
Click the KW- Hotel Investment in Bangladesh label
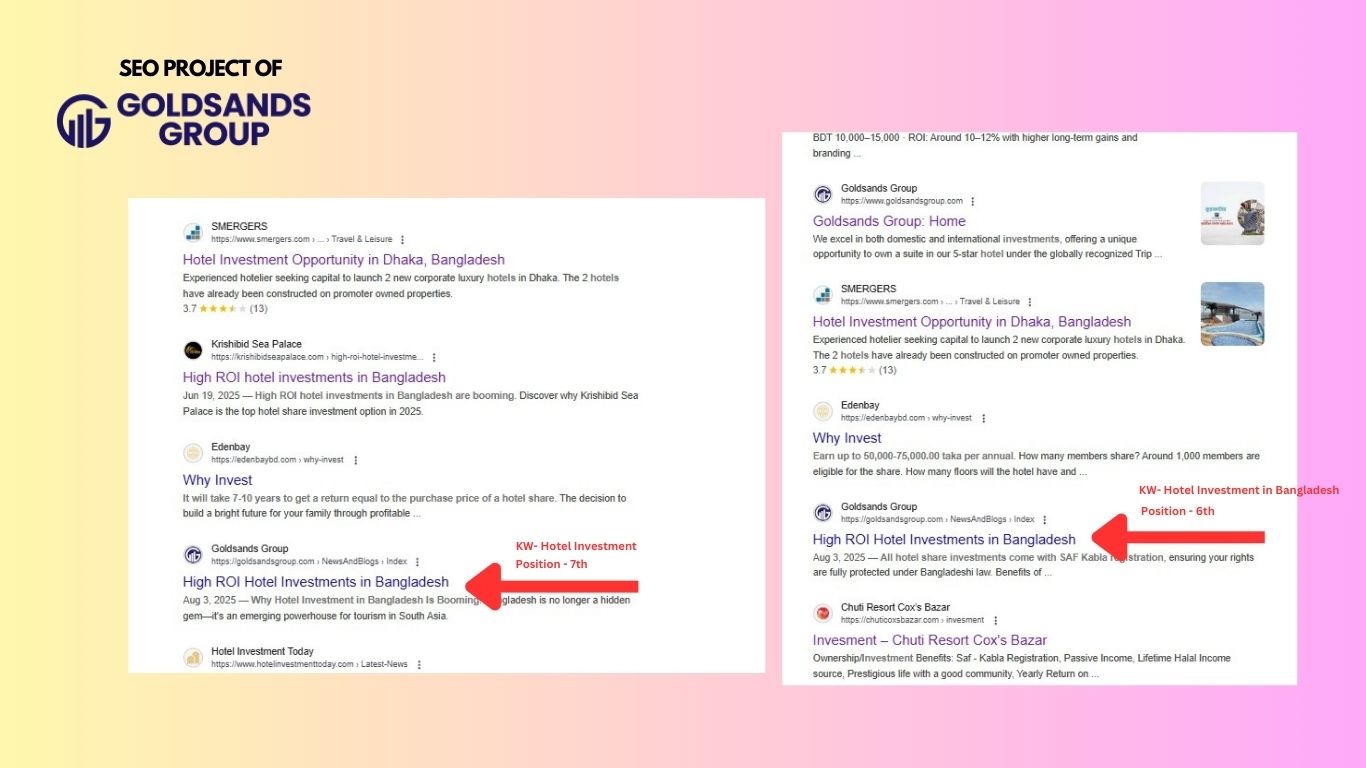[1239, 491]
